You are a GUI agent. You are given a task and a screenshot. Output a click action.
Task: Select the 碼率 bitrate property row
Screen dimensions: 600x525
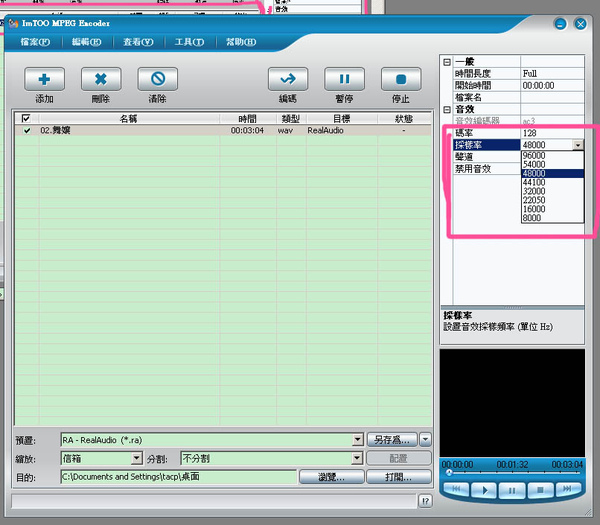click(518, 133)
